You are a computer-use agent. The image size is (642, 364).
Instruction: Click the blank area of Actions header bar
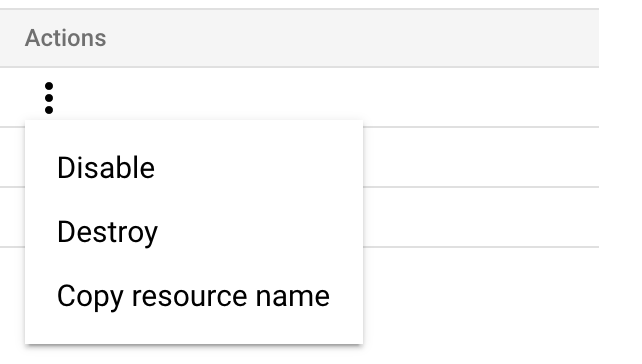click(x=352, y=38)
